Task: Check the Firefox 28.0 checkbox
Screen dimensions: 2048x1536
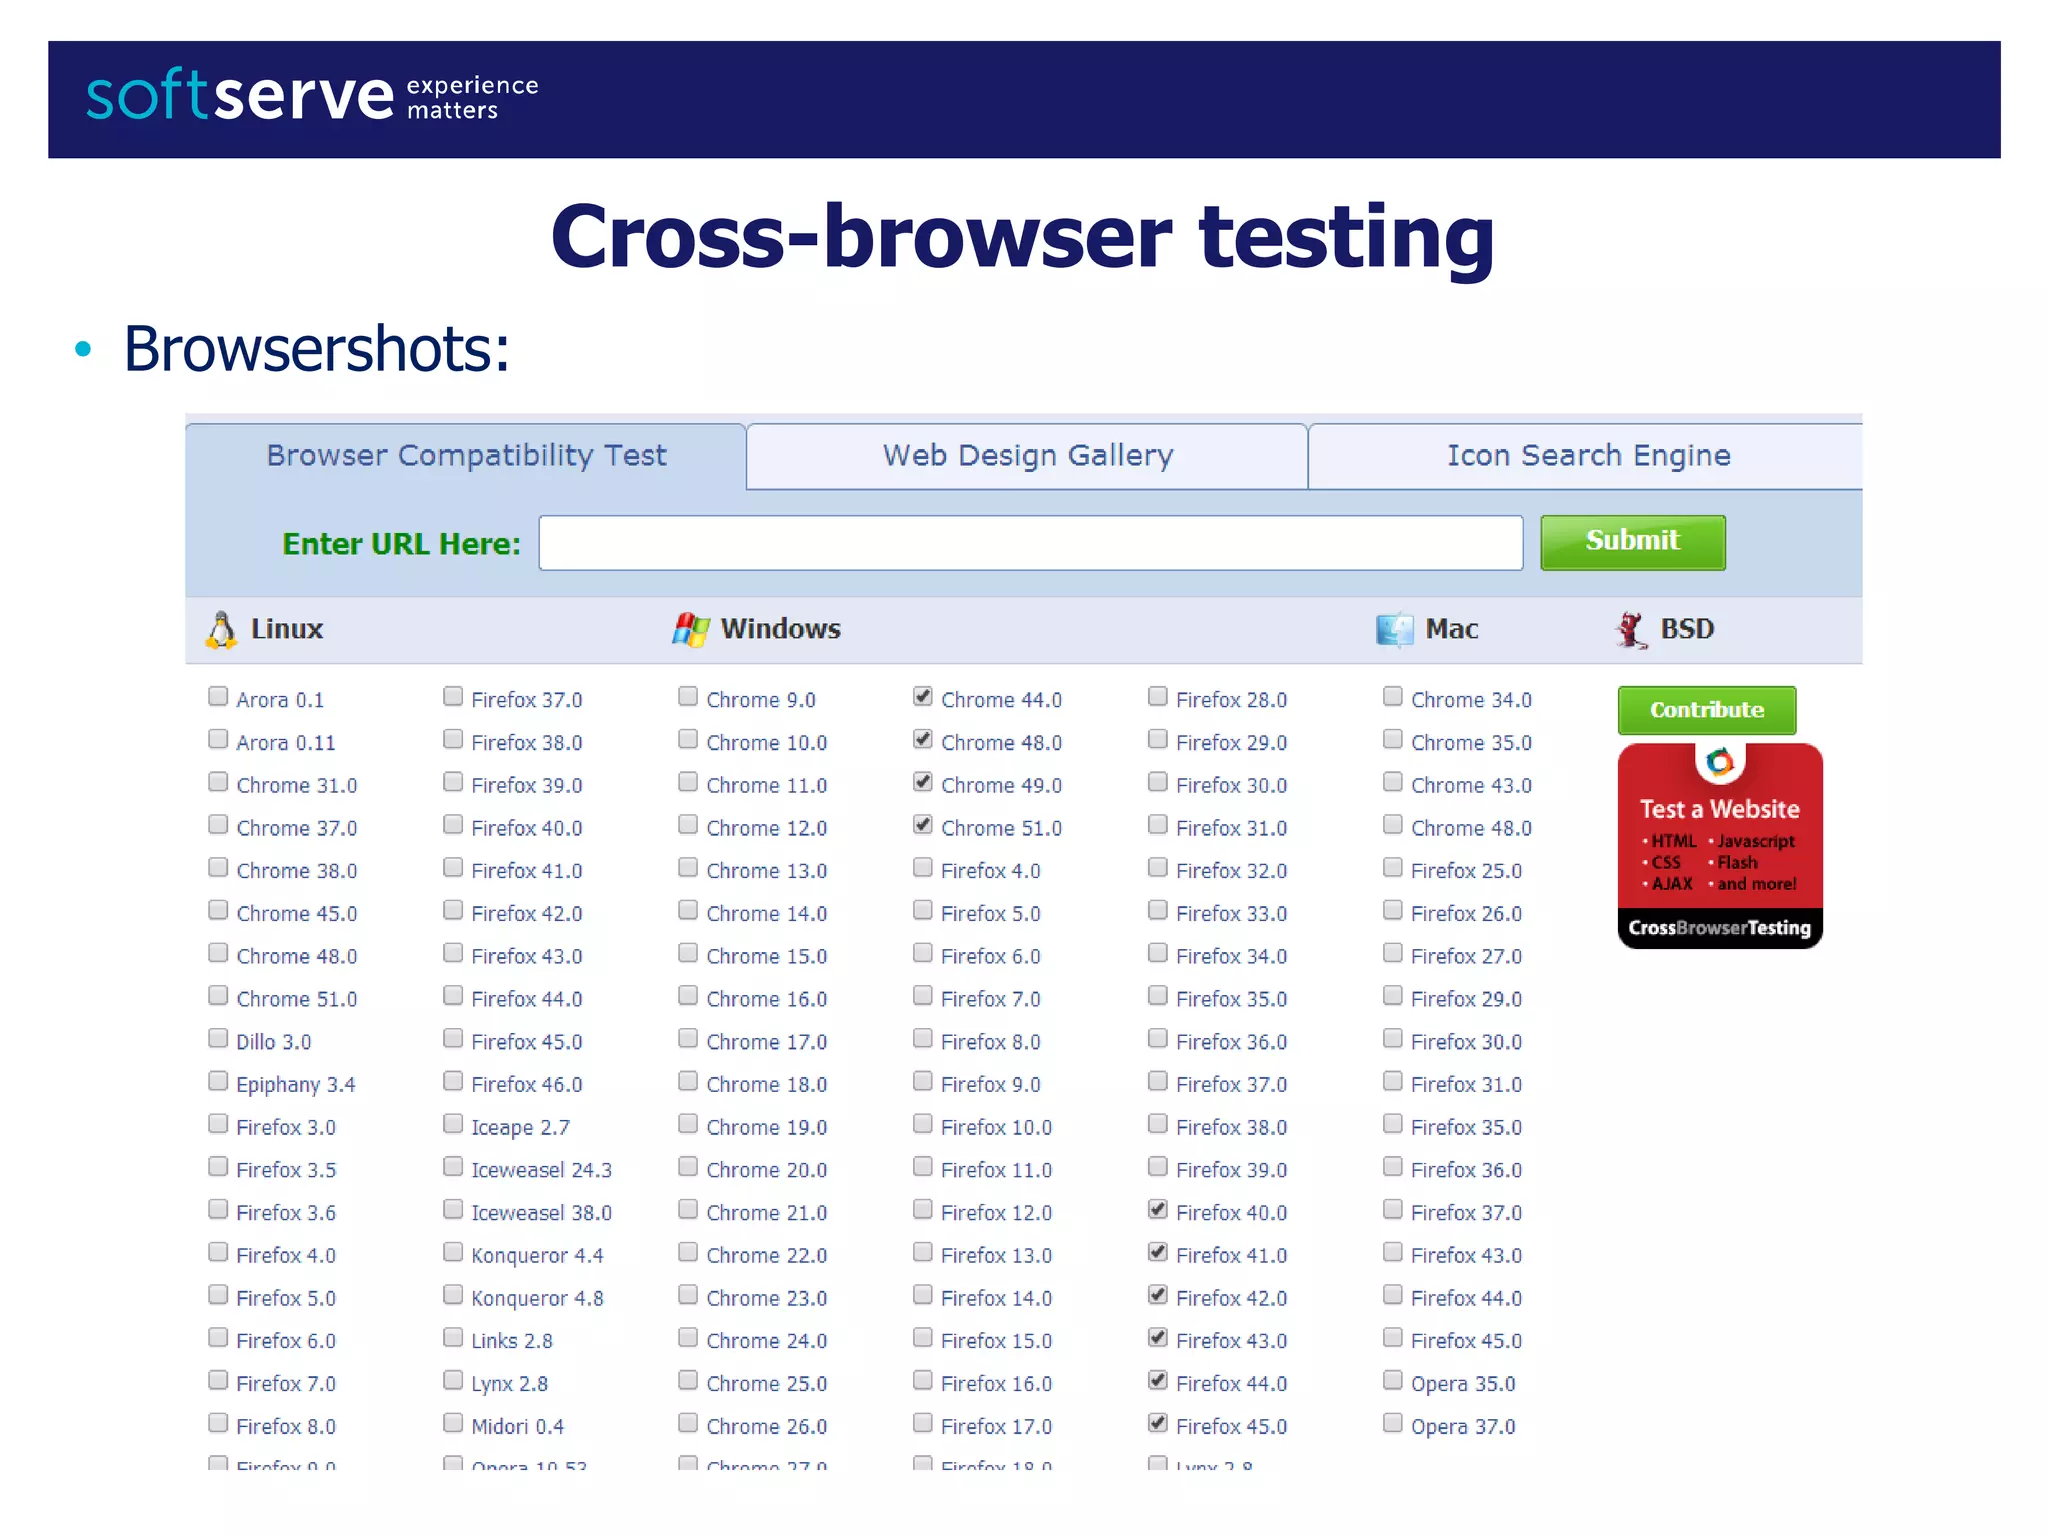Action: pyautogui.click(x=1158, y=696)
